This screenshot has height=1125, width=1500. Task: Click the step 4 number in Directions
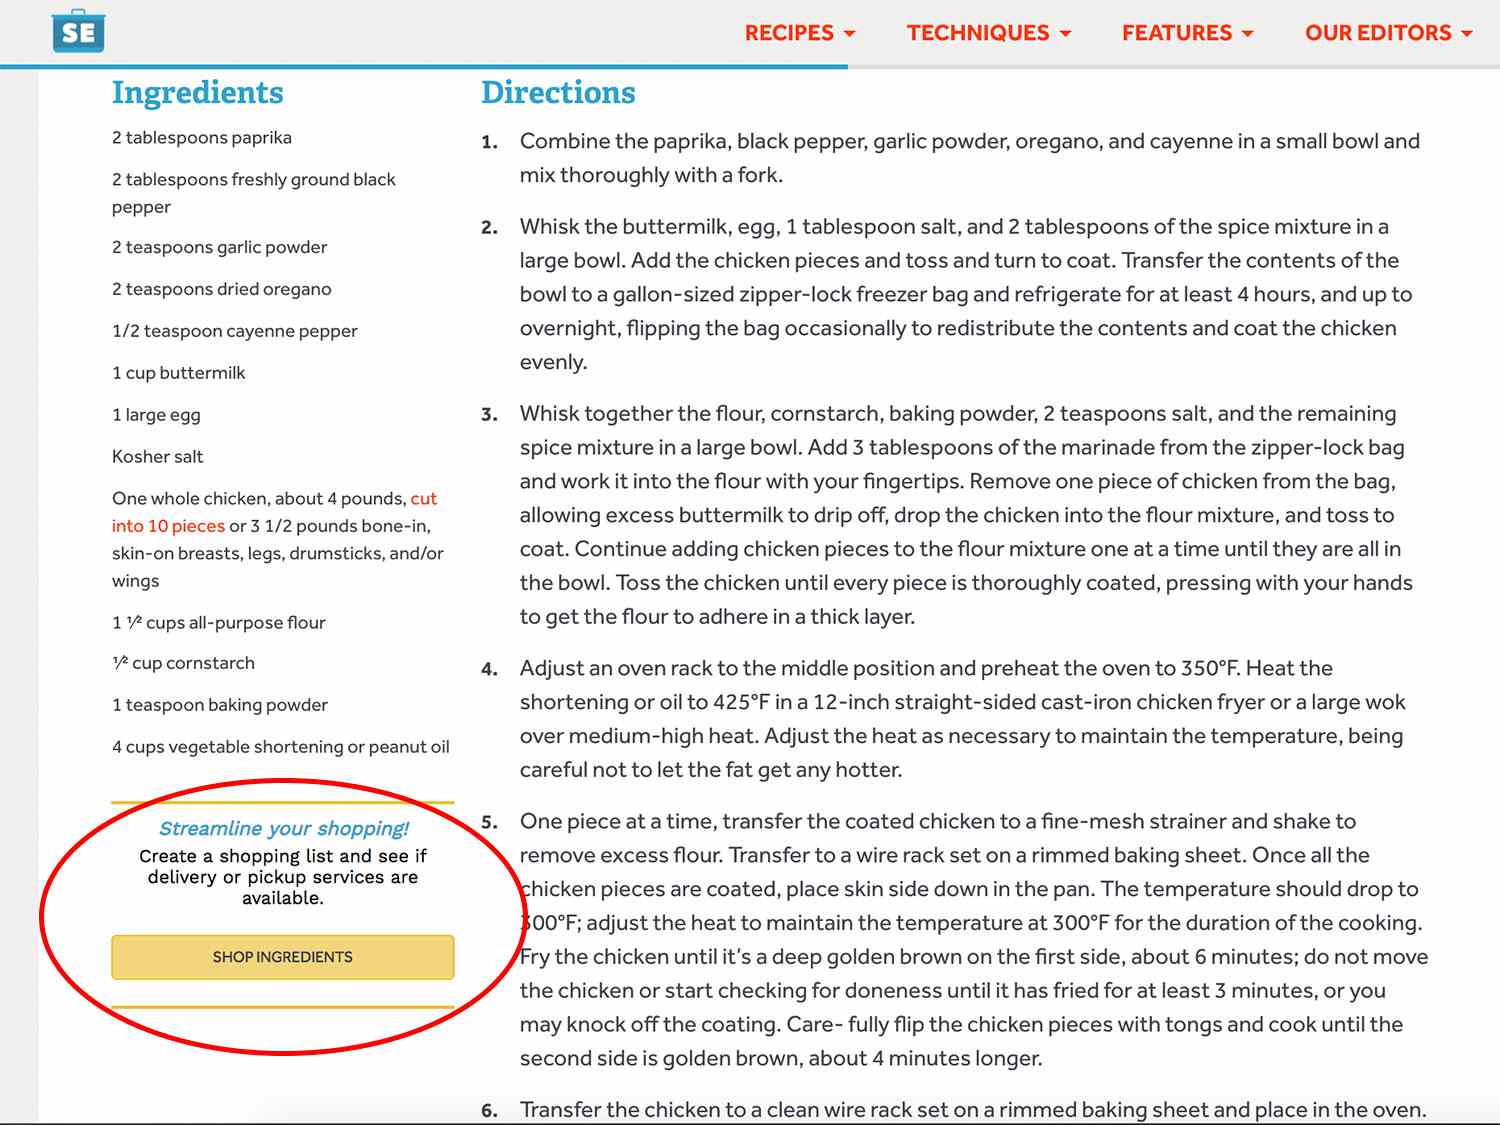coord(488,669)
